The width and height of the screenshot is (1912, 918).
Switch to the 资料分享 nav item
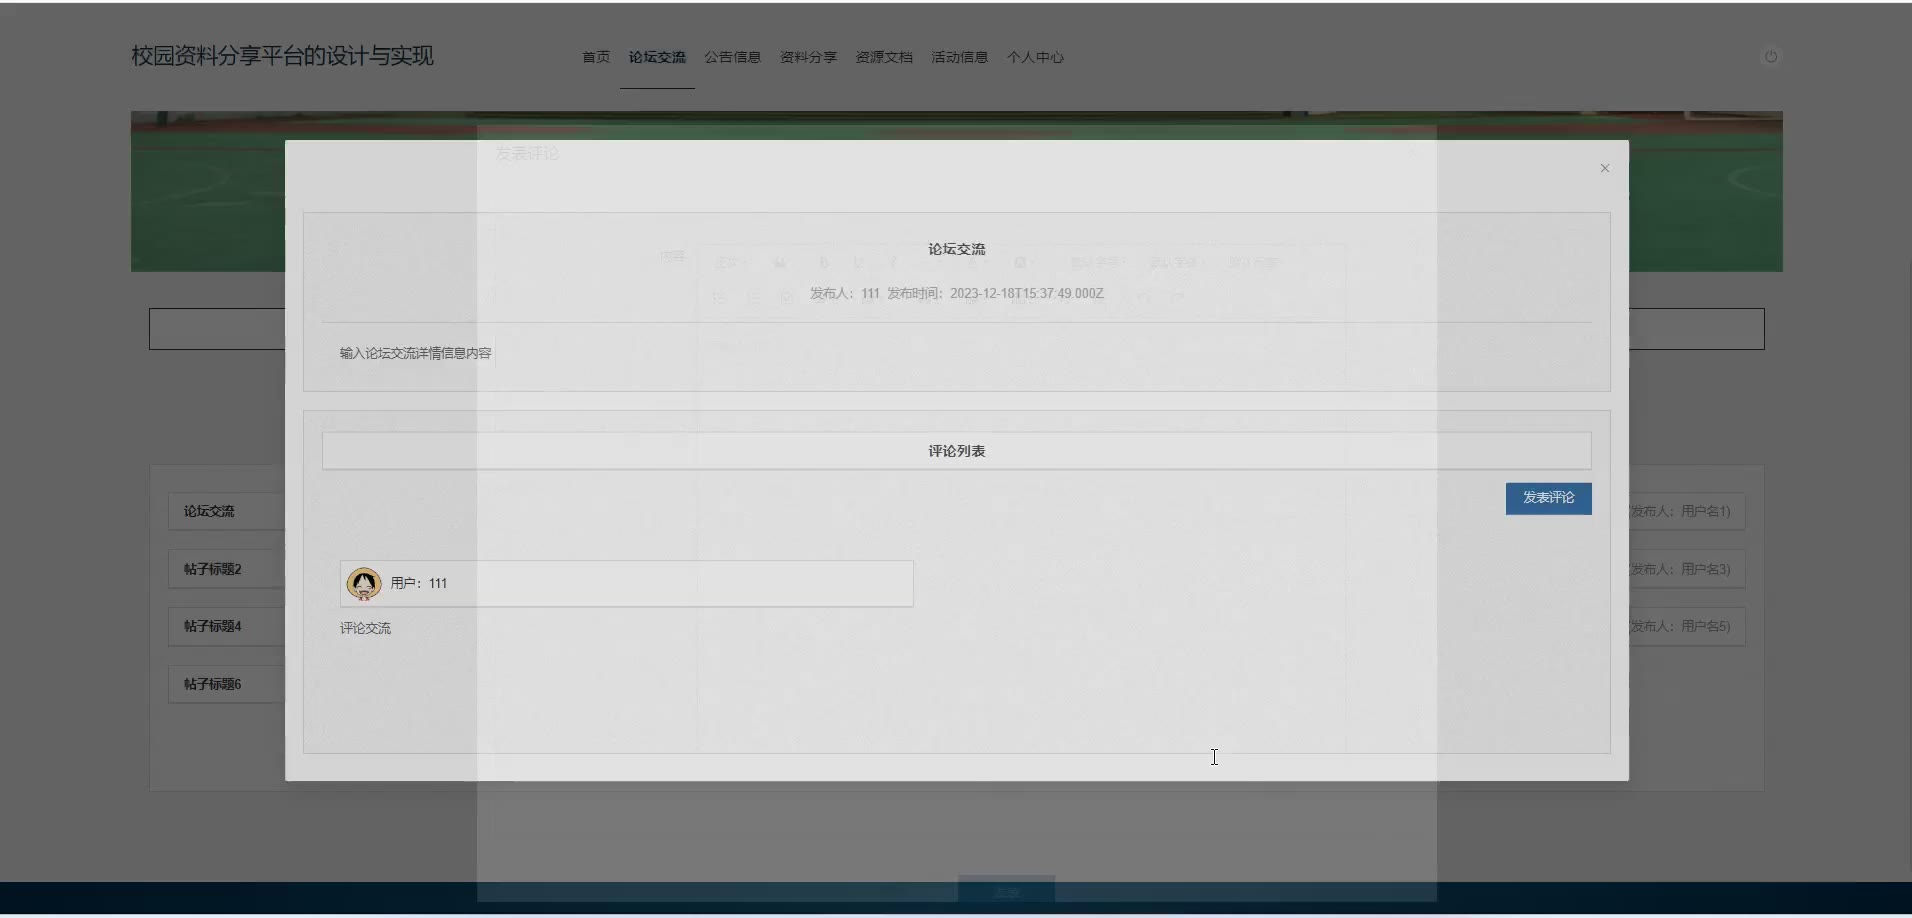click(x=808, y=57)
